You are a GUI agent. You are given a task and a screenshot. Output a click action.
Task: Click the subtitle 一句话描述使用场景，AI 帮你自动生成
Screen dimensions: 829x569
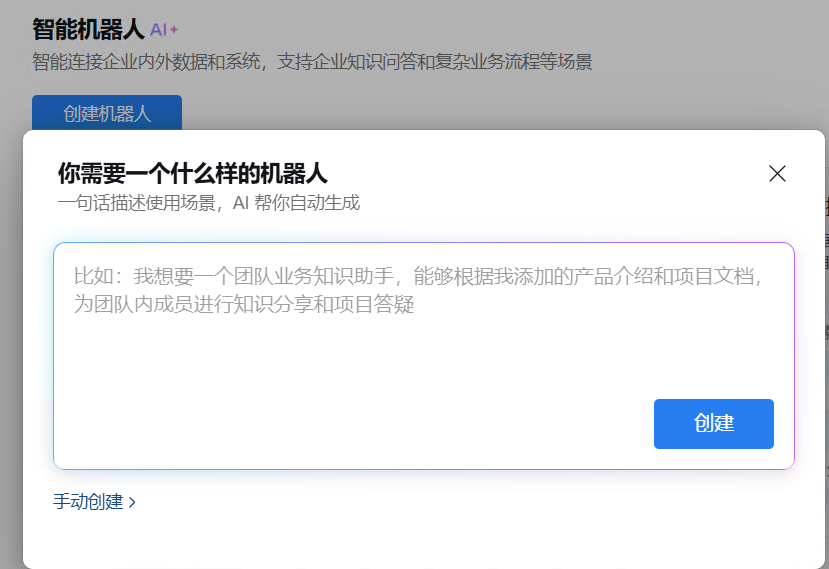(x=209, y=203)
